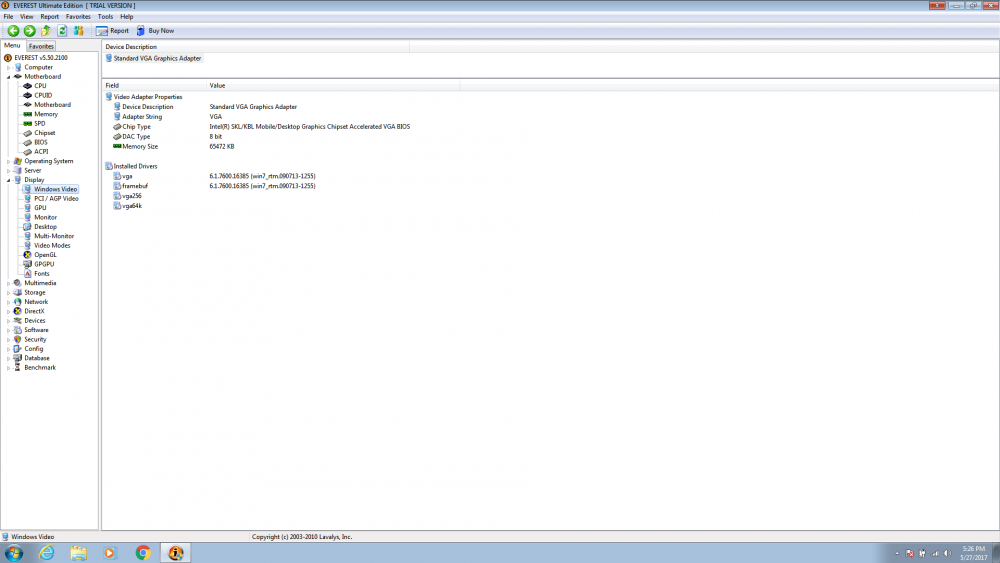1000x563 pixels.
Task: Click the green Forward arrow toolbar icon
Action: pyautogui.click(x=29, y=31)
